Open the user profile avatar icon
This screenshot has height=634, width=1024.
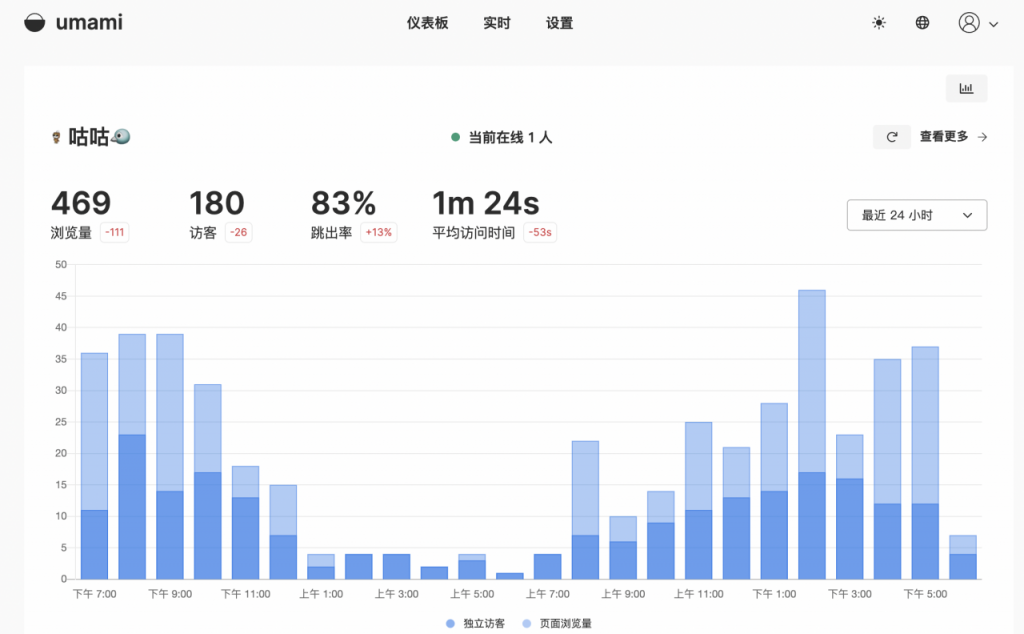click(x=968, y=23)
